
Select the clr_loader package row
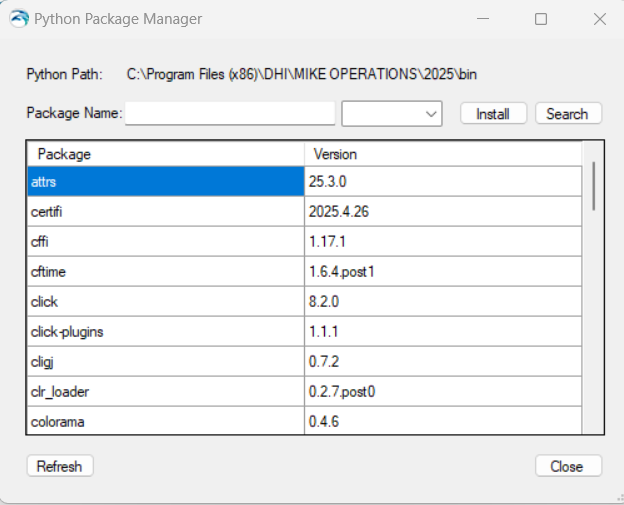(x=166, y=392)
